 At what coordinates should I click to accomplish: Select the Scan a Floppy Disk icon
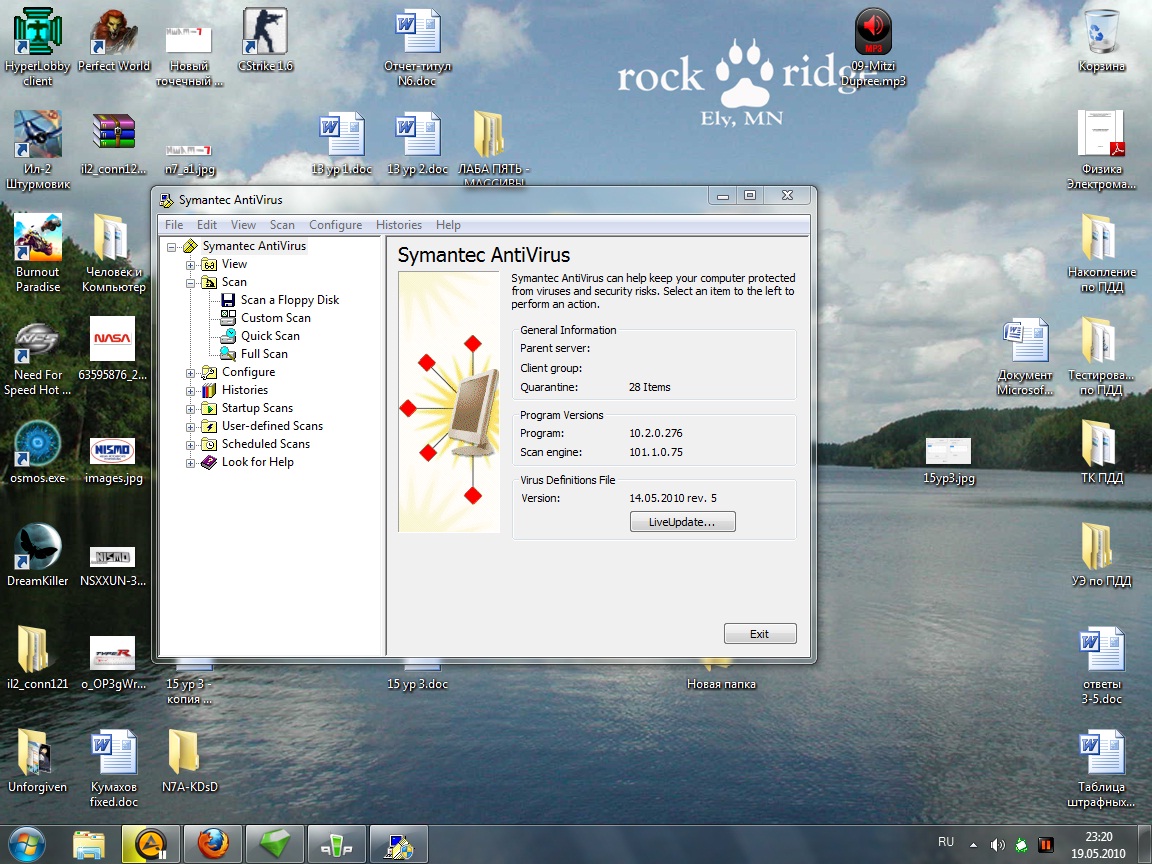(x=228, y=300)
